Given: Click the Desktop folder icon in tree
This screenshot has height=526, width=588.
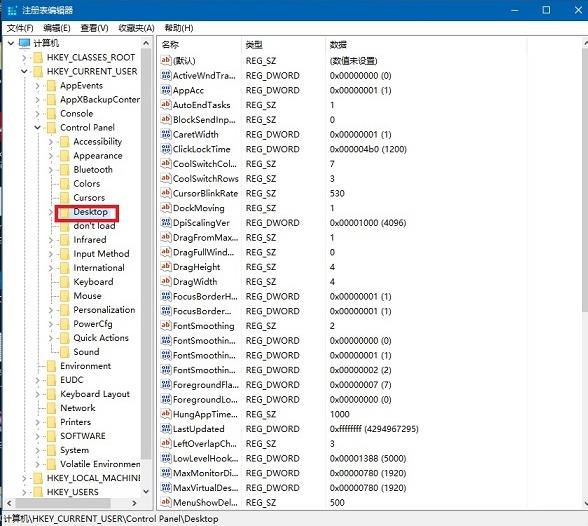Looking at the screenshot, I should coord(65,212).
